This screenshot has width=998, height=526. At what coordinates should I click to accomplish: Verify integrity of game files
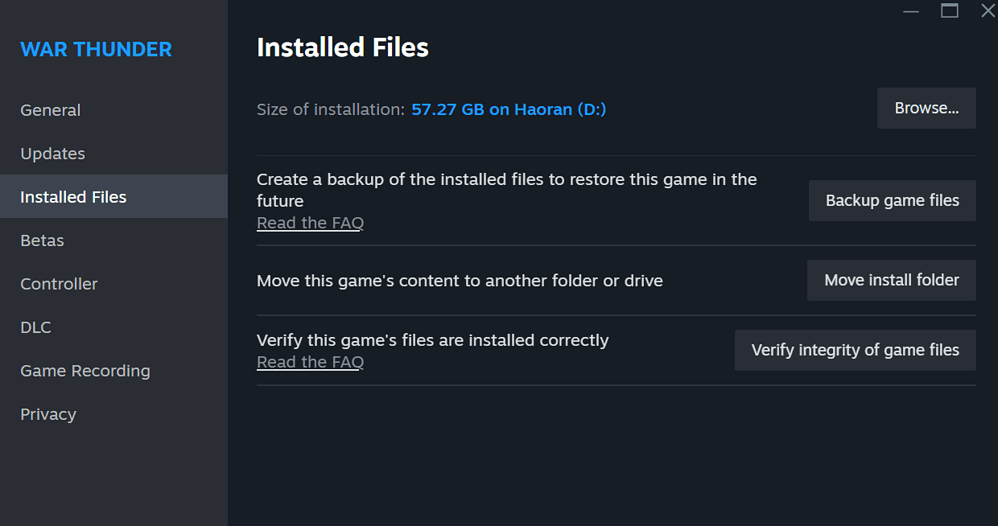coord(855,350)
